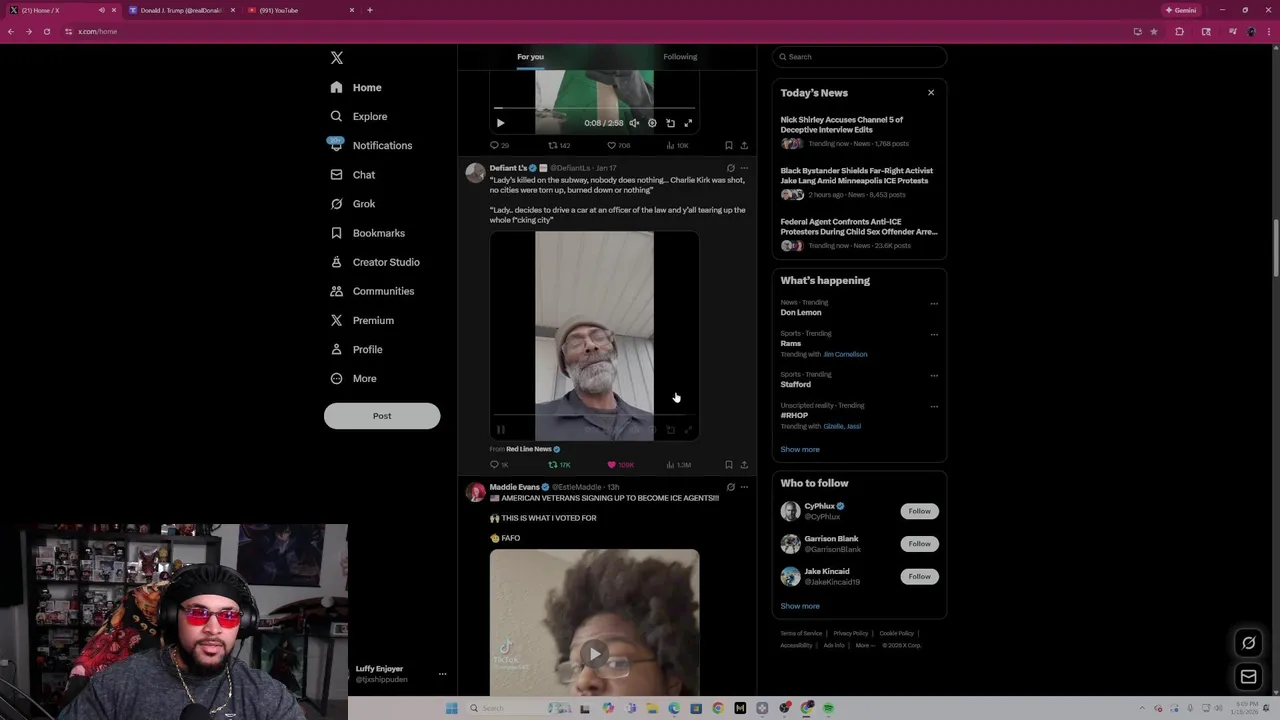Image resolution: width=1280 pixels, height=720 pixels.
Task: View analytics showing 1.3M views
Action: point(678,465)
